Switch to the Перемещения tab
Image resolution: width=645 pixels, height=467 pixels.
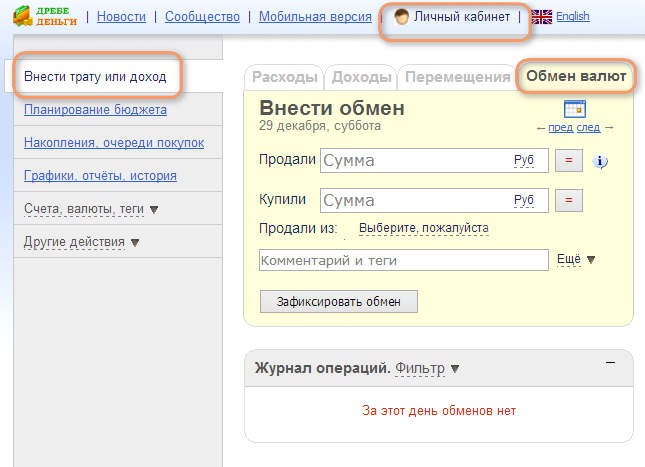click(x=457, y=77)
